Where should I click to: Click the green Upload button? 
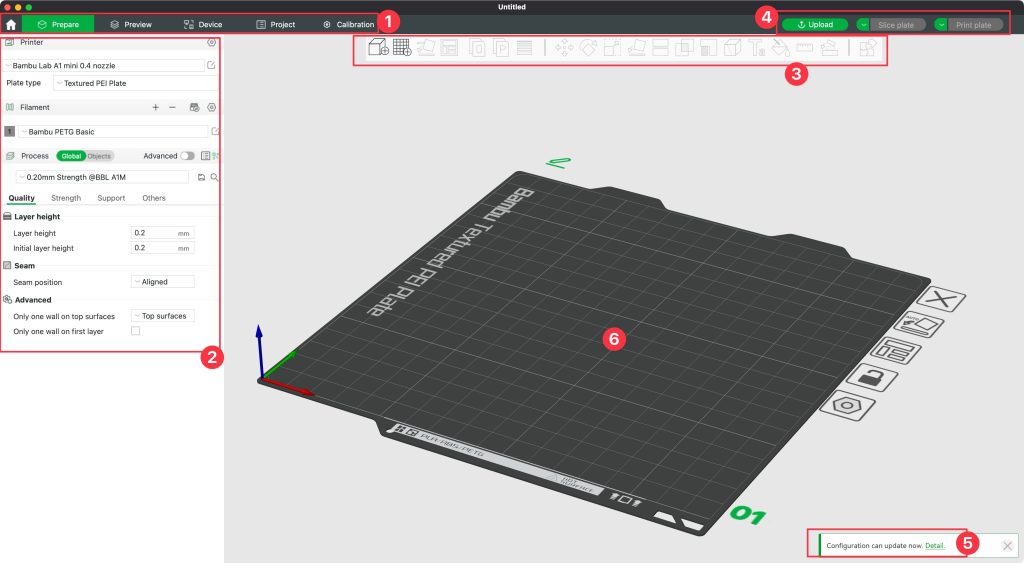[814, 24]
